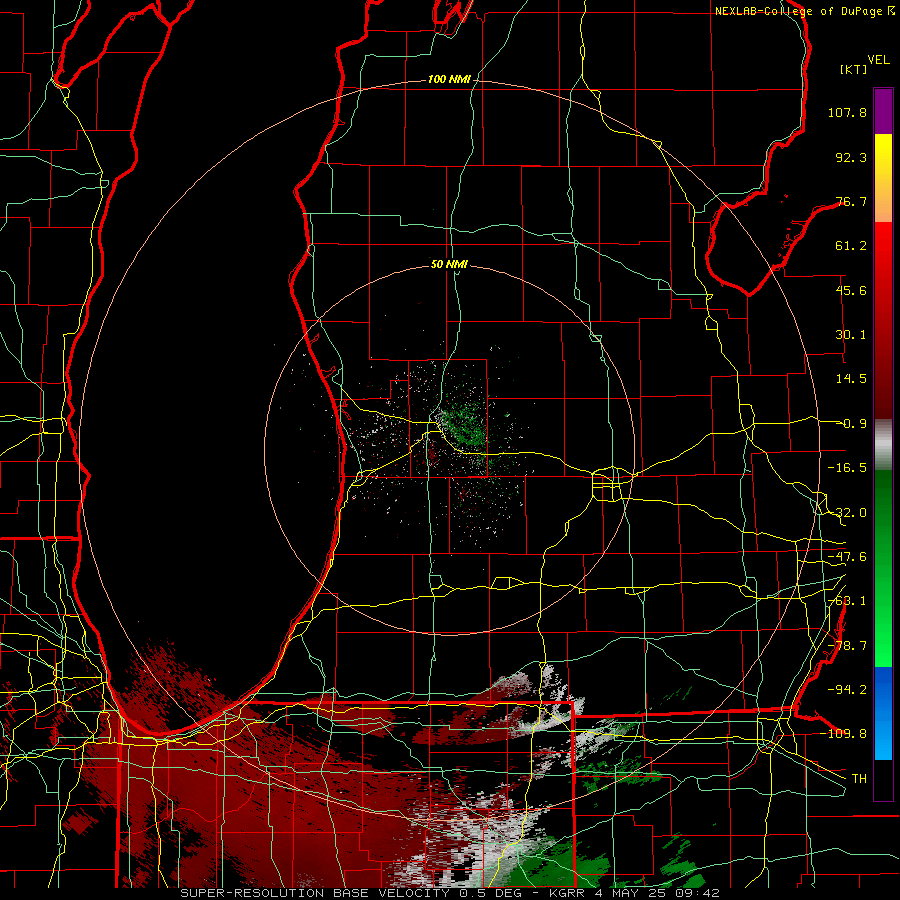Click the -63.1 legend value

[847, 601]
